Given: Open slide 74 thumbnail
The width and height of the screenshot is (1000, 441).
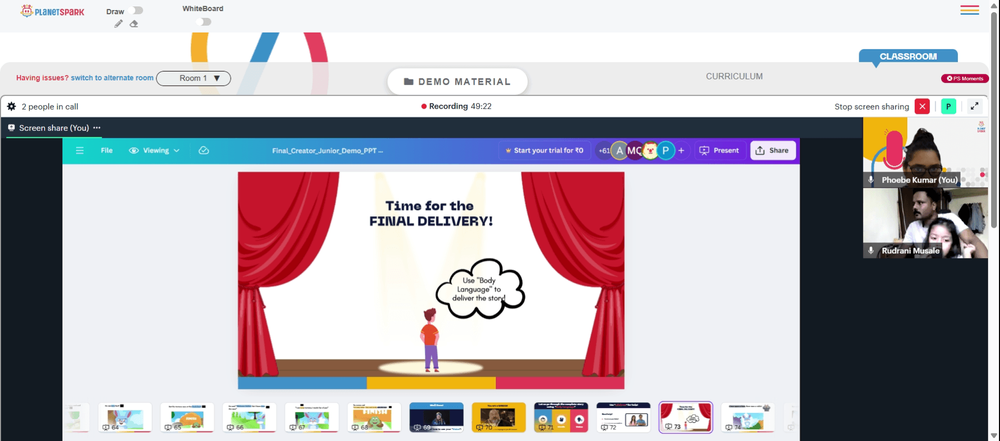Looking at the screenshot, I should pyautogui.click(x=747, y=417).
